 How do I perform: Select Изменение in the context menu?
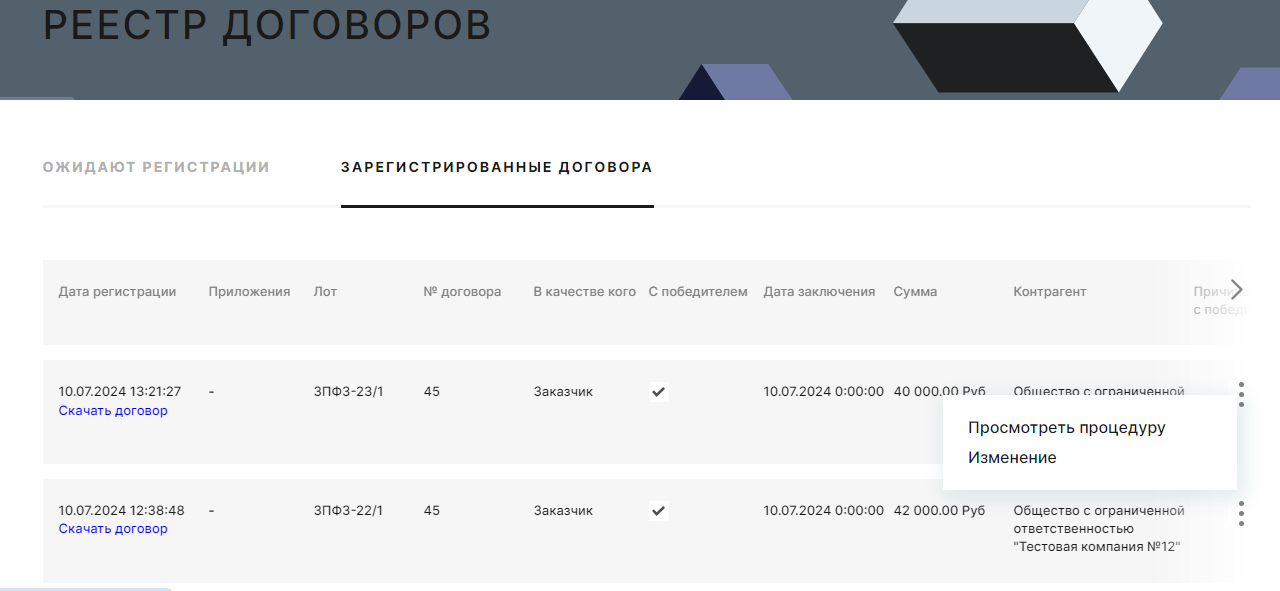(1012, 458)
